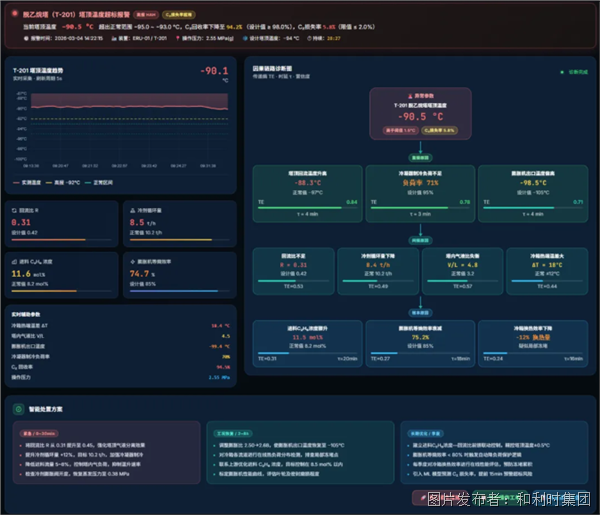The width and height of the screenshot is (600, 515).
Task: Toggle the red measured temperature legend item
Action: point(27,183)
